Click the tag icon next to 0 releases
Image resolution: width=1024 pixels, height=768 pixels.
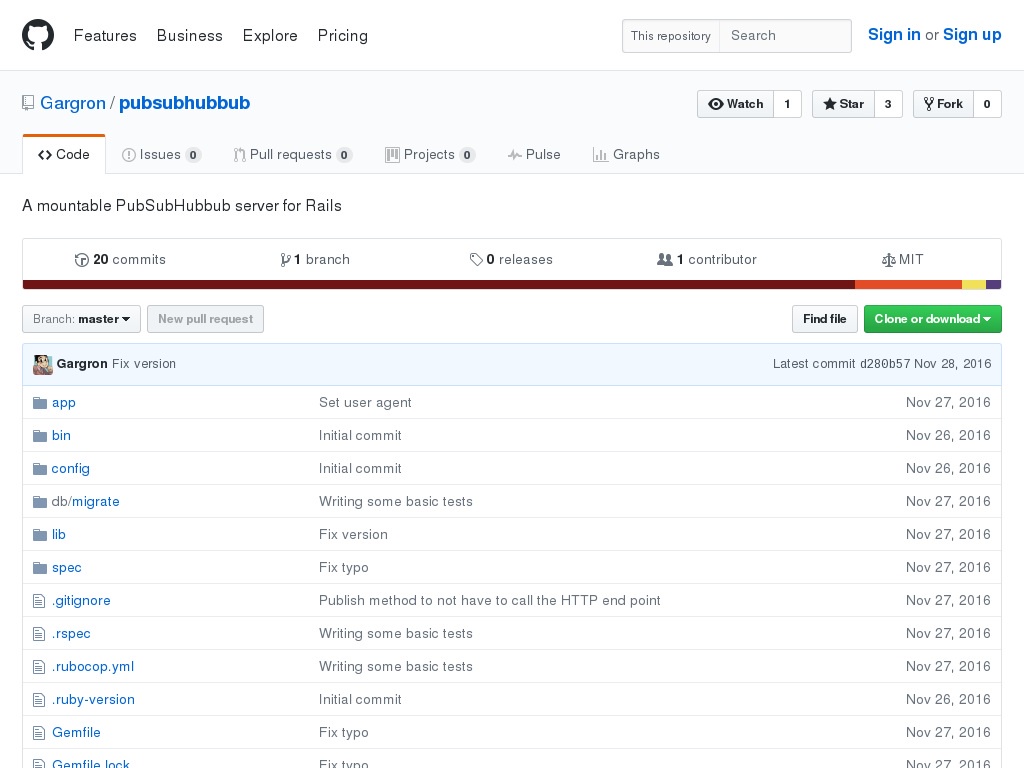tap(476, 260)
